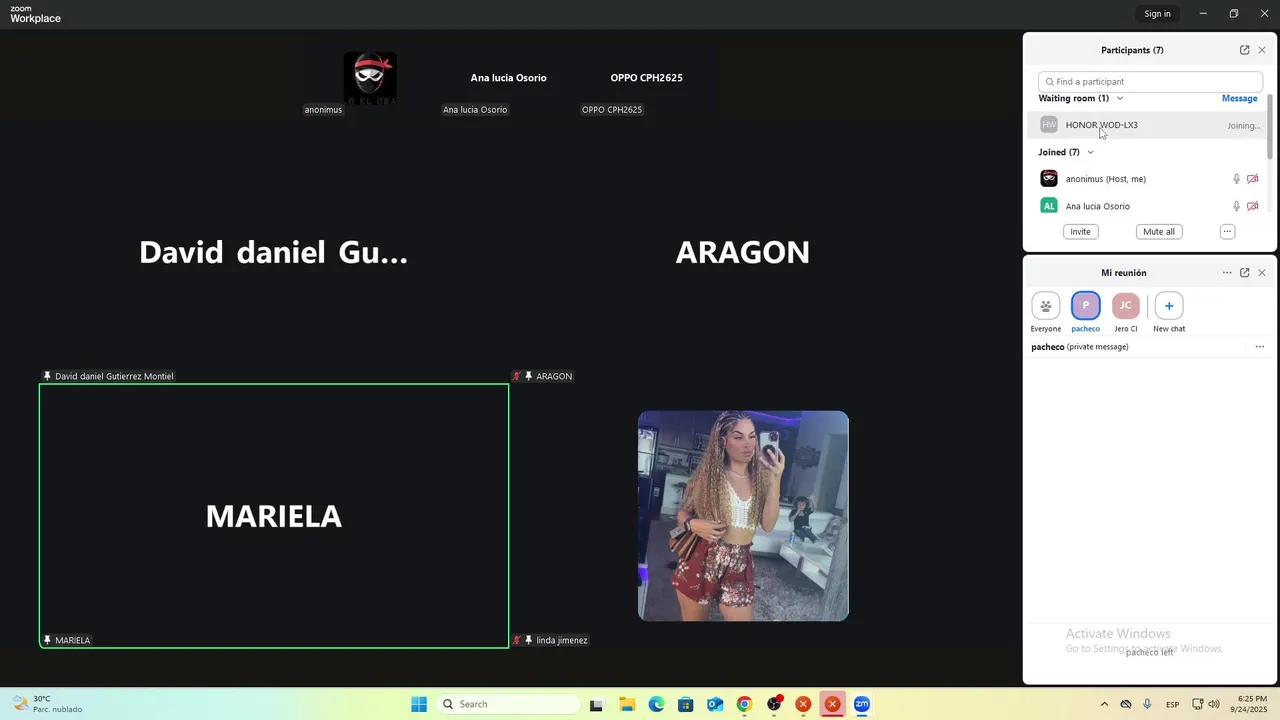Image resolution: width=1280 pixels, height=720 pixels.
Task: Click the microphone tray icon
Action: coord(1147,704)
